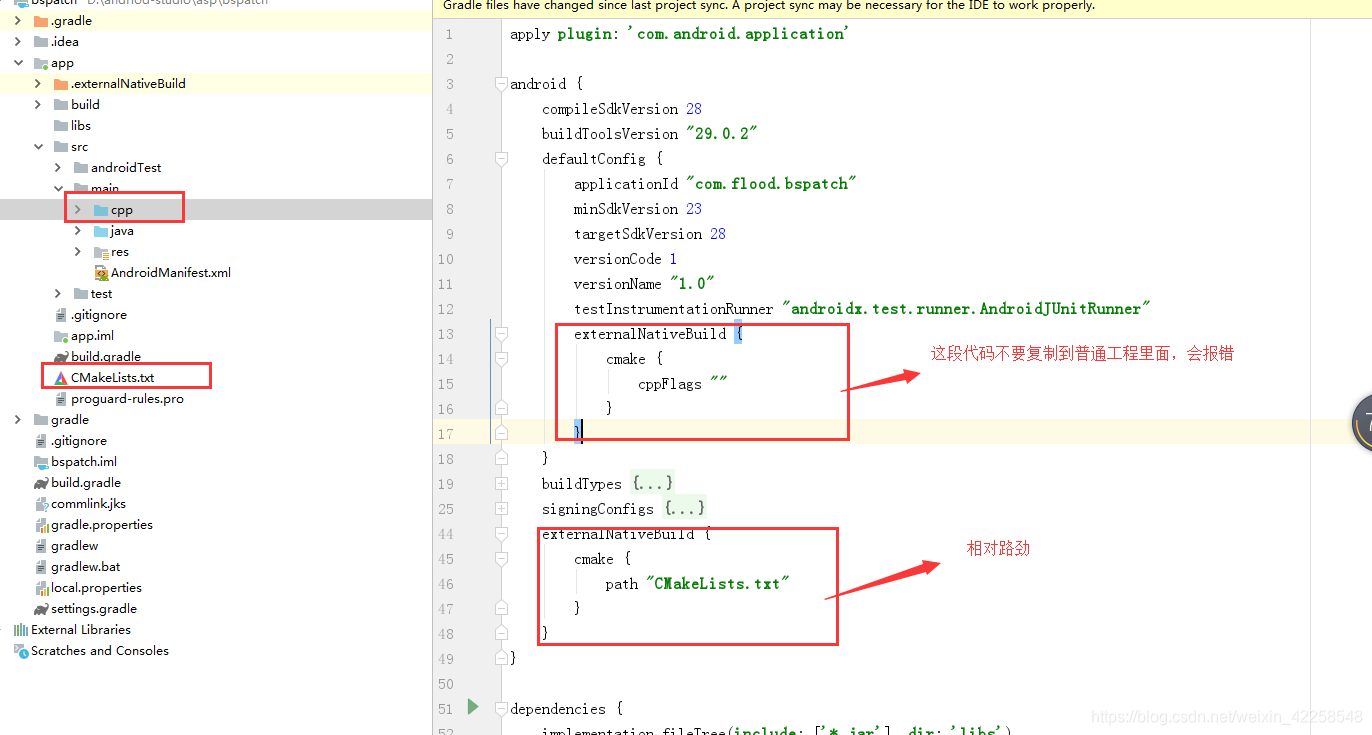
Task: Expand the test folder
Action: point(58,294)
